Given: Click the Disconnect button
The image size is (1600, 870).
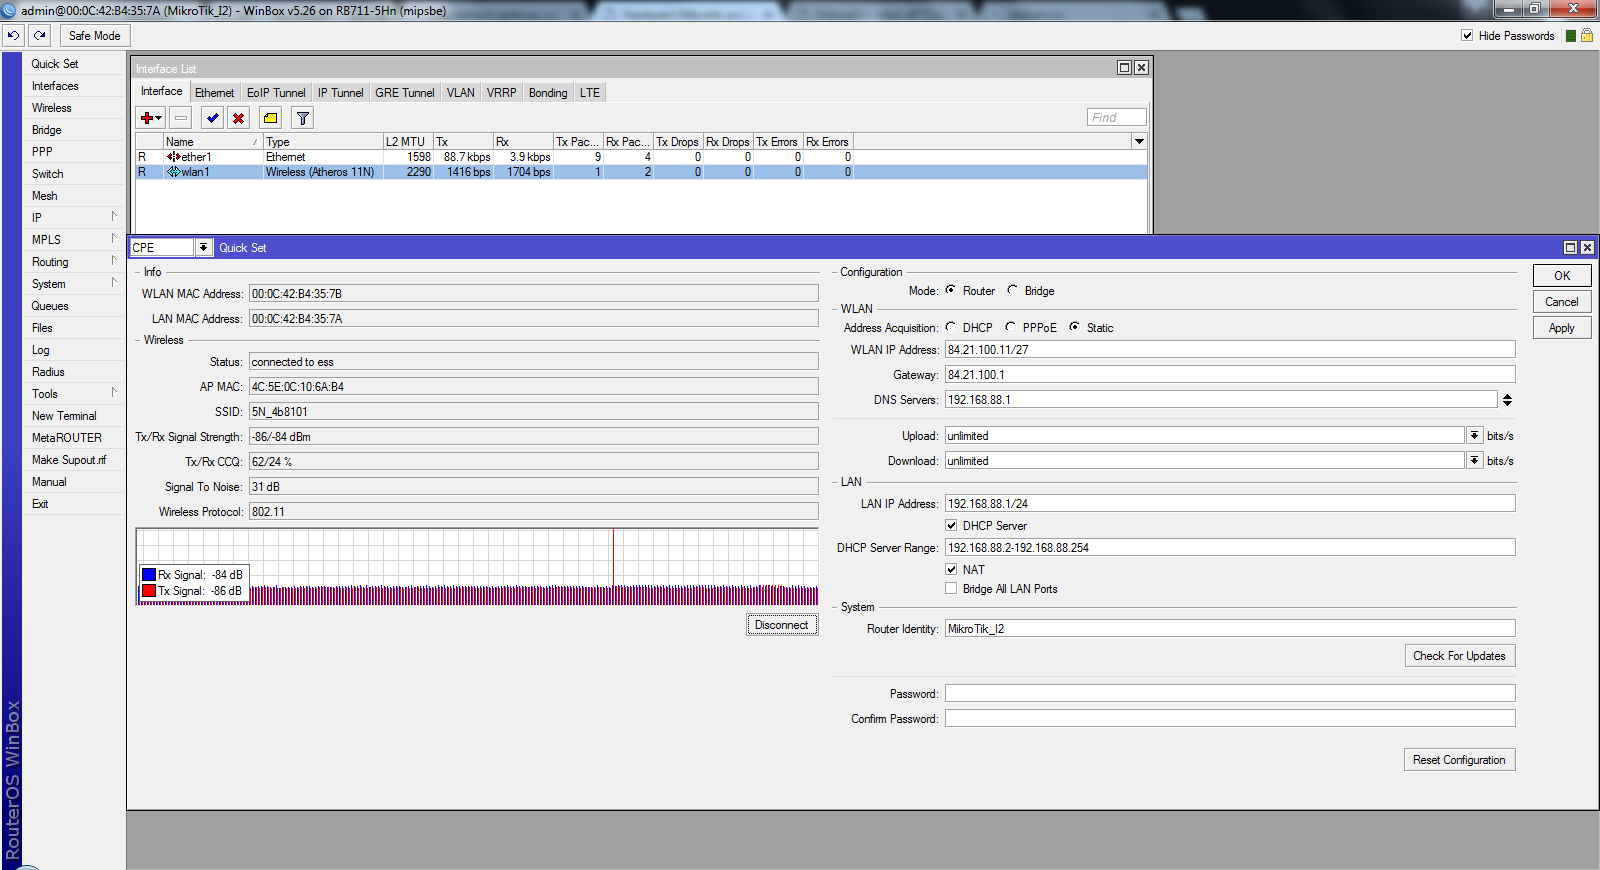Looking at the screenshot, I should (x=782, y=625).
